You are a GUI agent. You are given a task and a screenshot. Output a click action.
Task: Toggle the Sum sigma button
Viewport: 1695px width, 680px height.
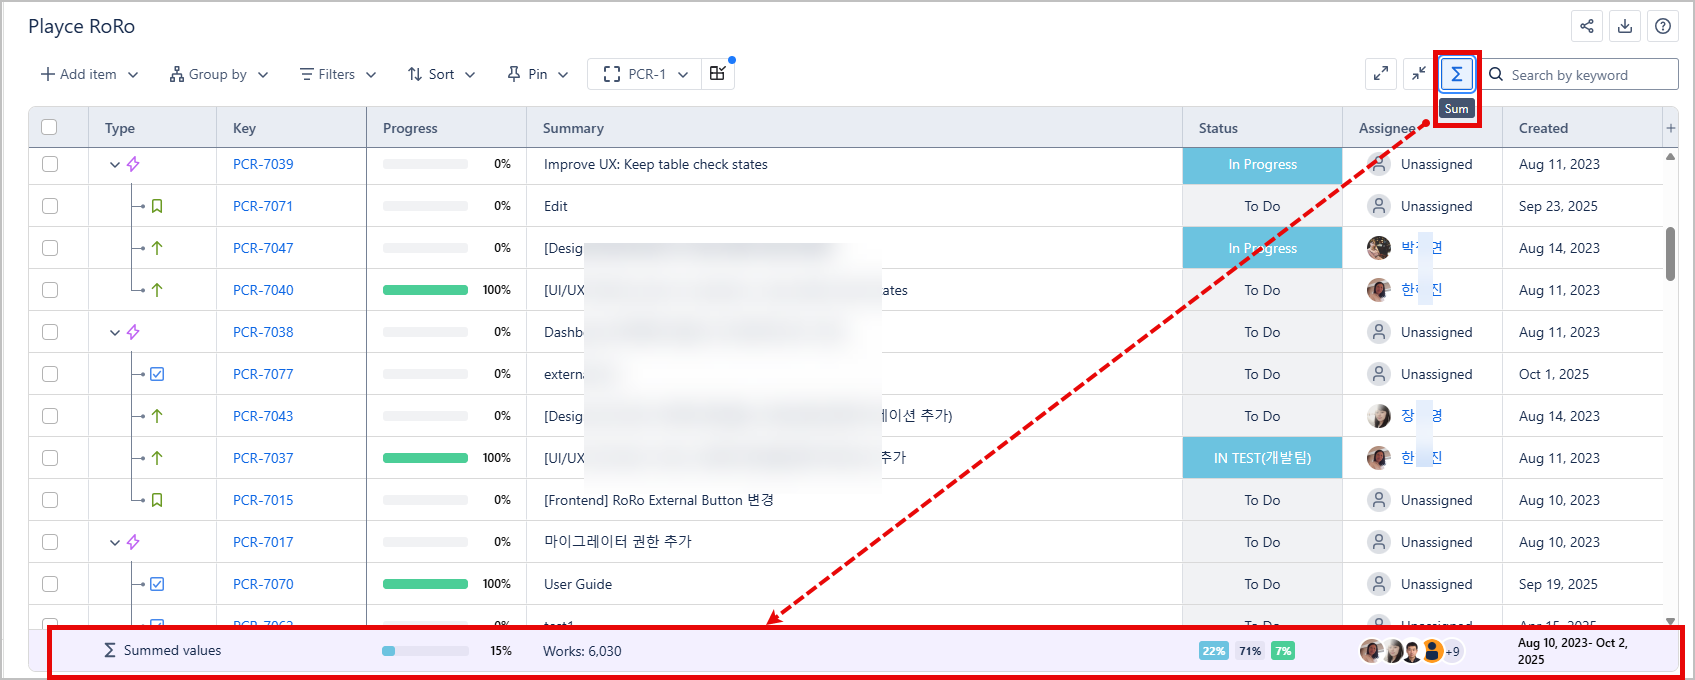[1457, 74]
